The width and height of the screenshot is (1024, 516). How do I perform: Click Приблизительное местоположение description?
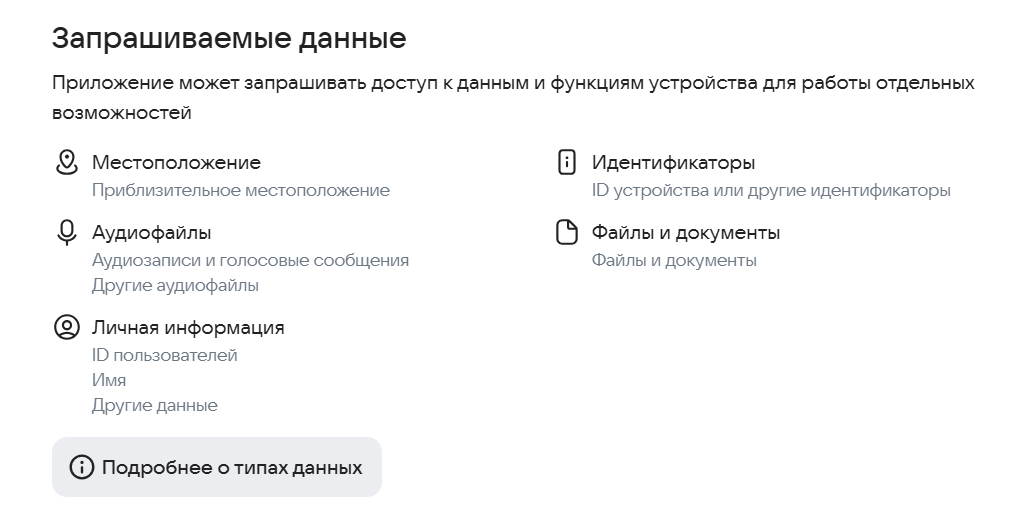click(240, 191)
